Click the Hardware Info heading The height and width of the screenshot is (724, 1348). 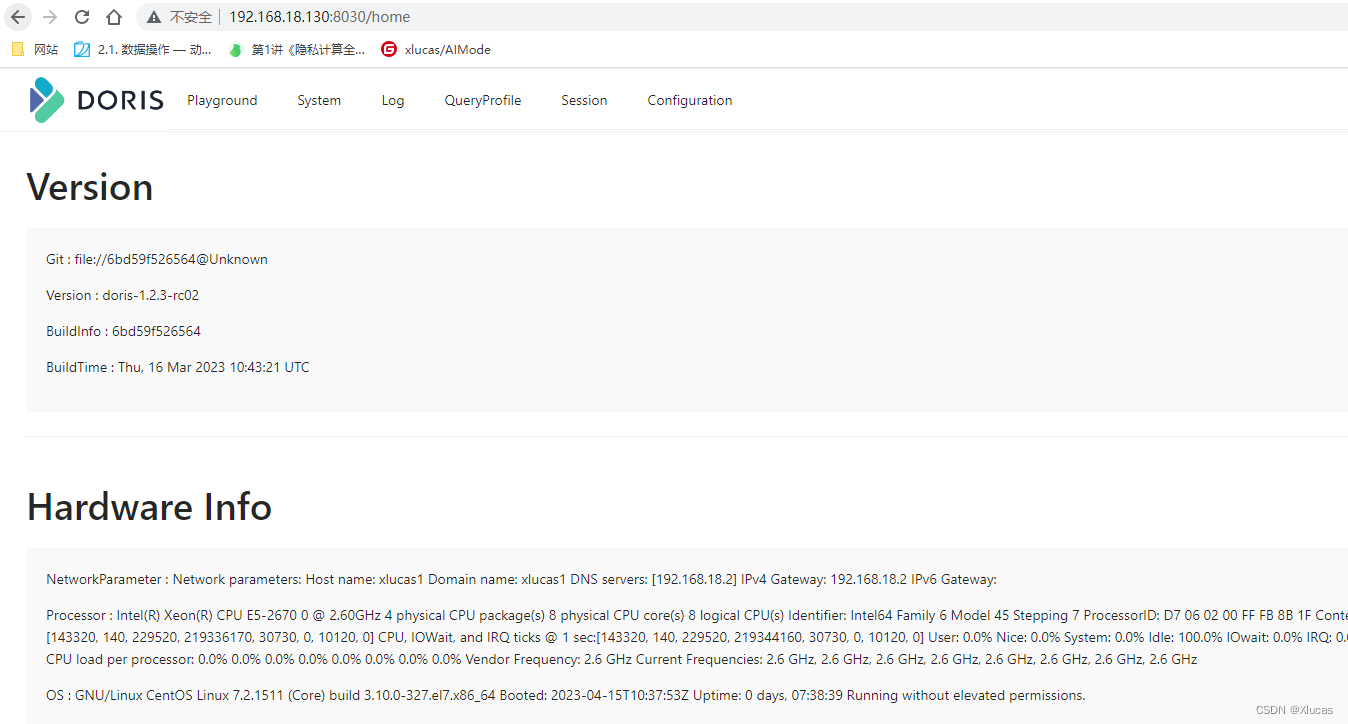point(149,507)
